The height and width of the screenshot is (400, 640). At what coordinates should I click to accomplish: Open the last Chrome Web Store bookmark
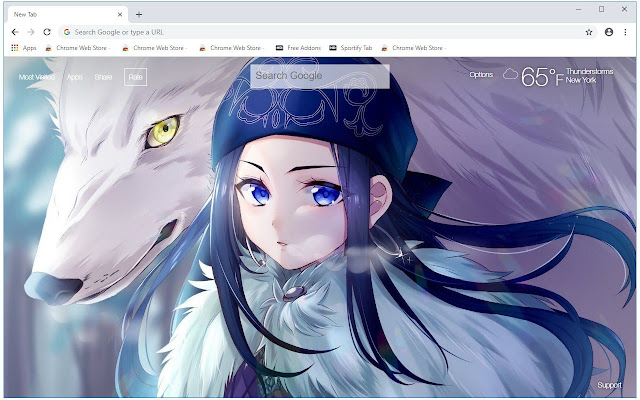point(413,48)
